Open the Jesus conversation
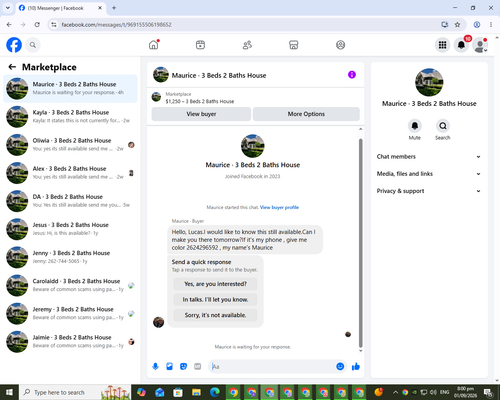Screen dimensions: 500x400 (x=70, y=229)
